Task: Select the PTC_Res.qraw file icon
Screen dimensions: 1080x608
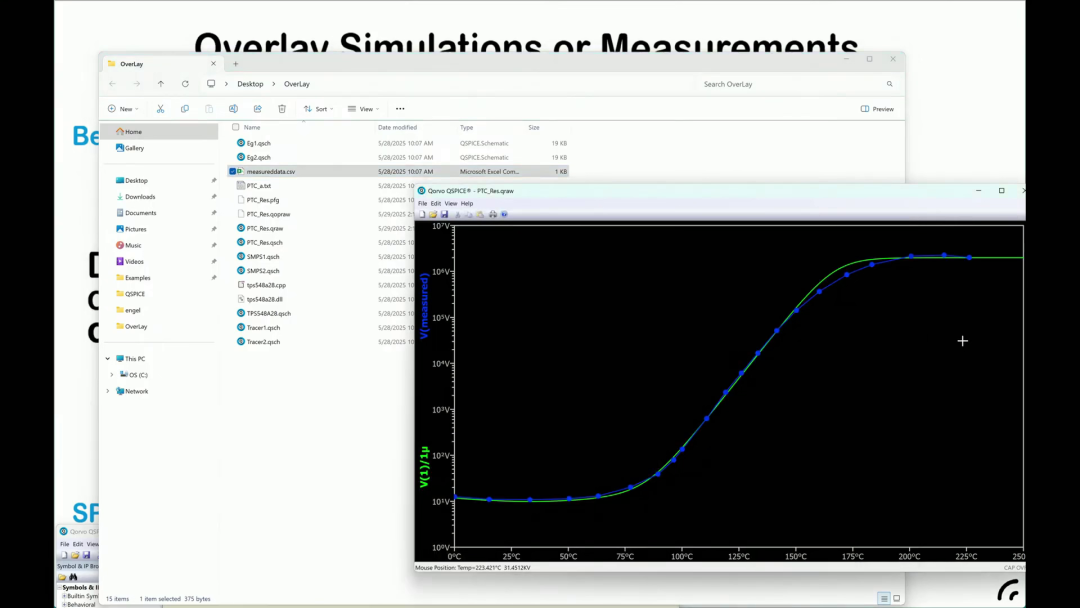Action: tap(240, 228)
